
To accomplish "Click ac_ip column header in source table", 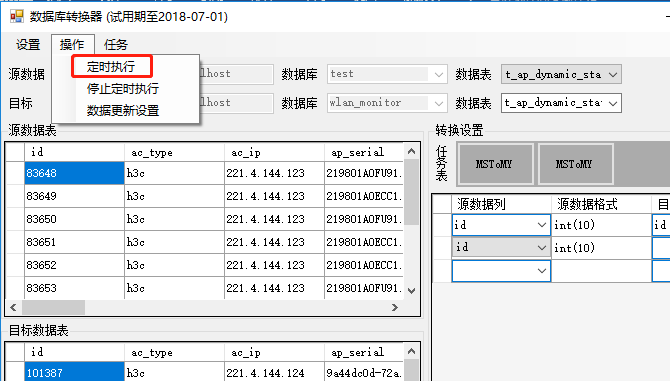I will [274, 152].
